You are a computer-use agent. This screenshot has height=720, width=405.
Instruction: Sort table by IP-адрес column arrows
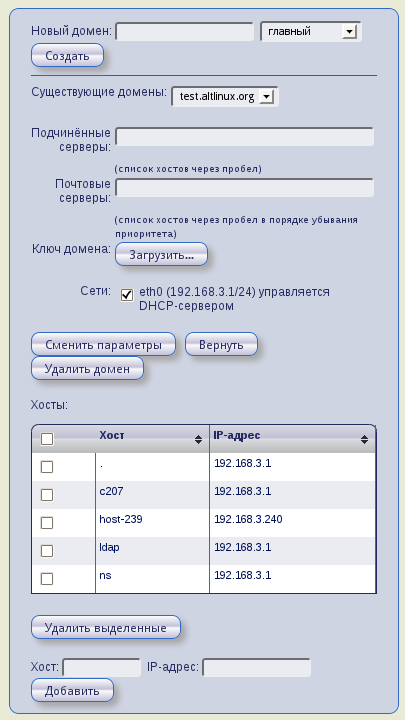[364, 439]
